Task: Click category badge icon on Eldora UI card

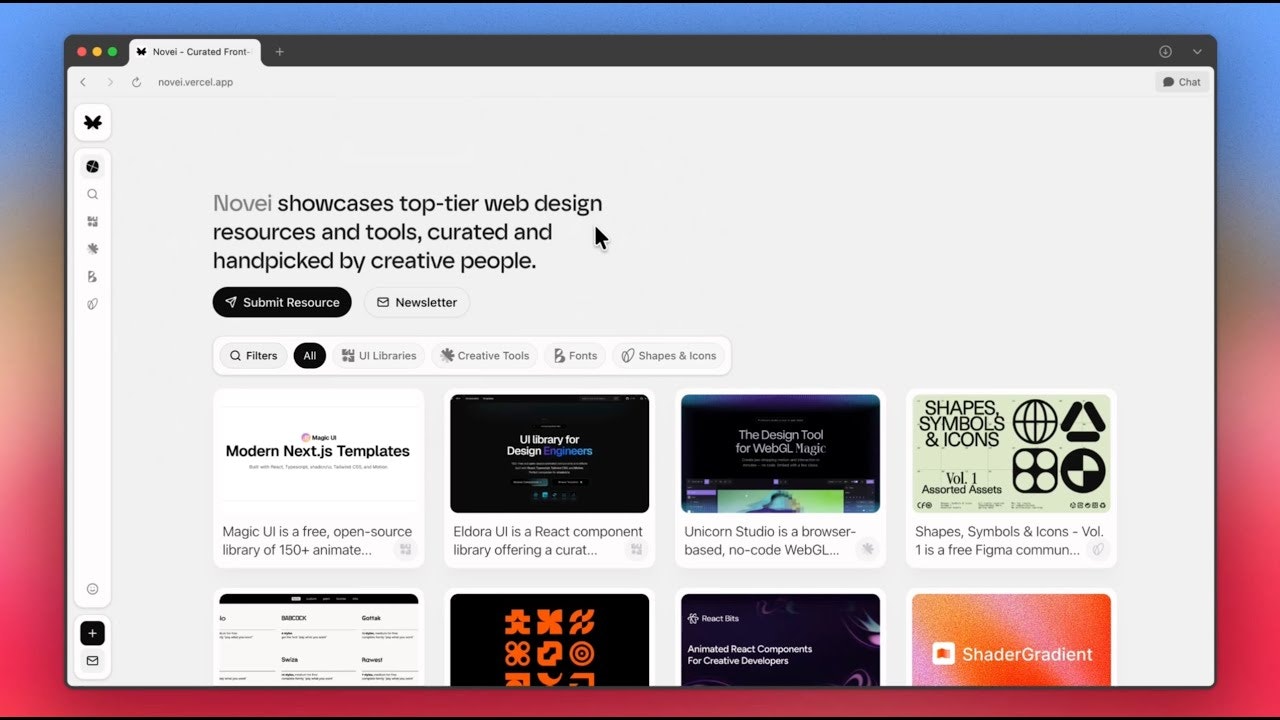Action: (636, 549)
